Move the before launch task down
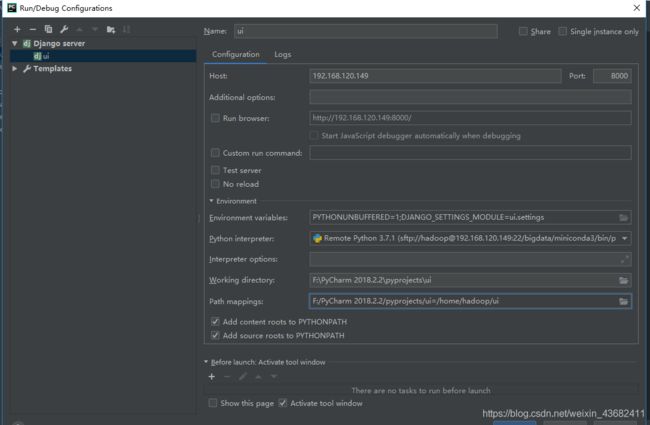The image size is (650, 425). [274, 376]
